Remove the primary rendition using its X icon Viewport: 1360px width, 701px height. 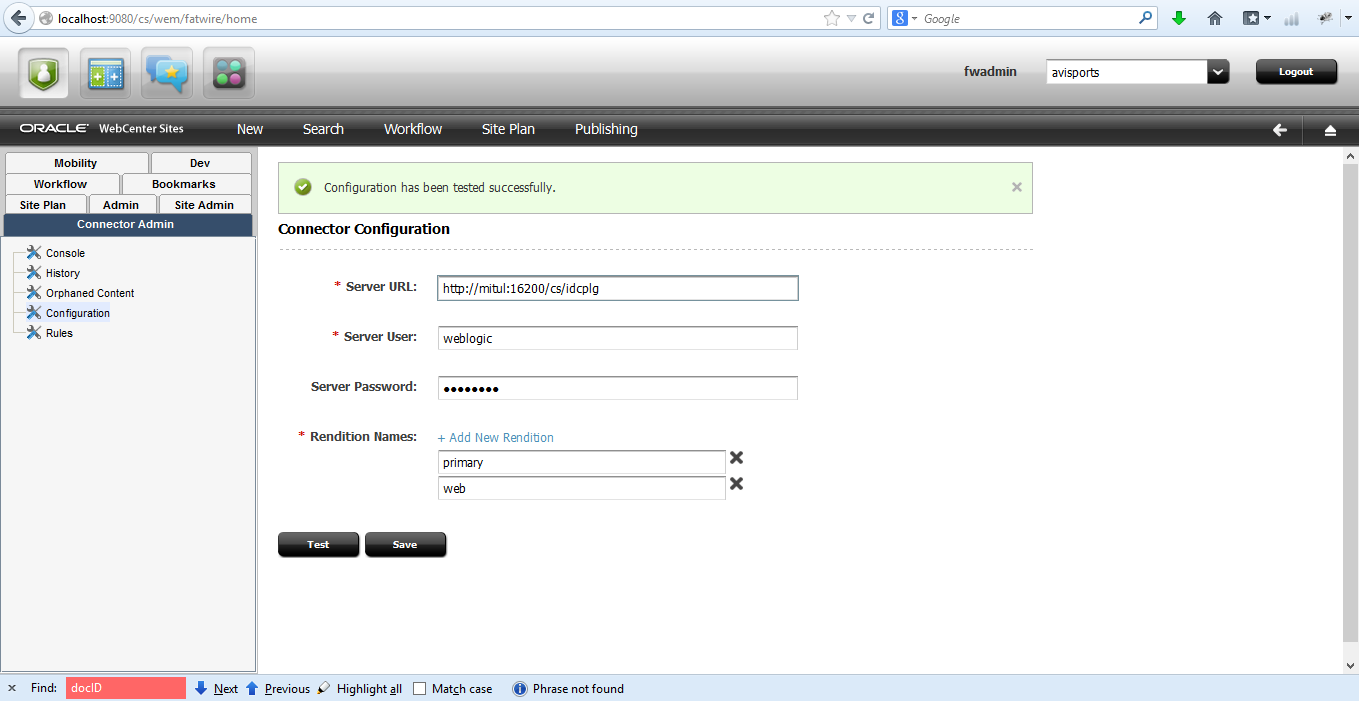[x=736, y=457]
